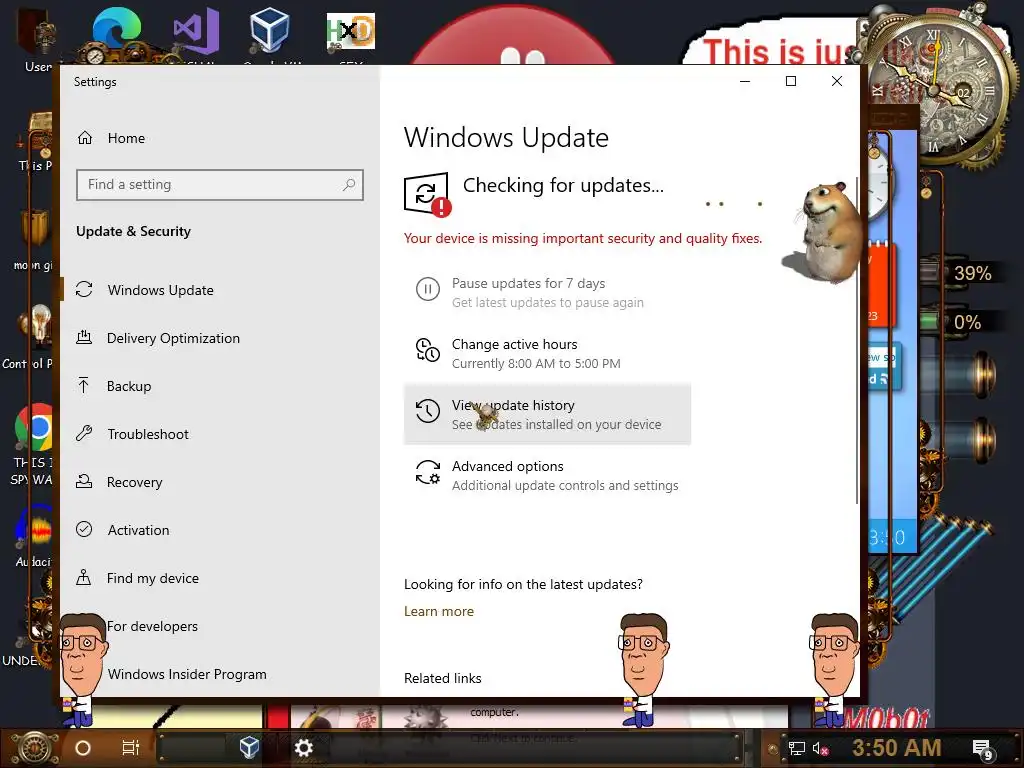Click the Home house icon
This screenshot has width=1024, height=768.
(85, 138)
